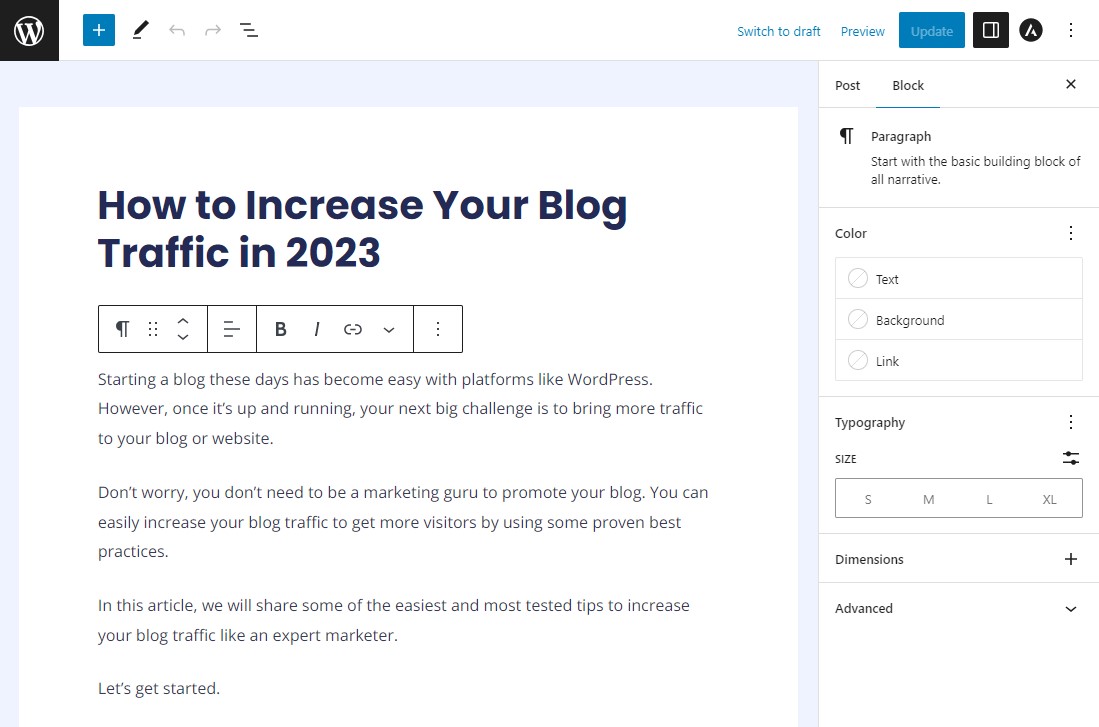Click the "Let's get started." paragraph

tap(158, 688)
